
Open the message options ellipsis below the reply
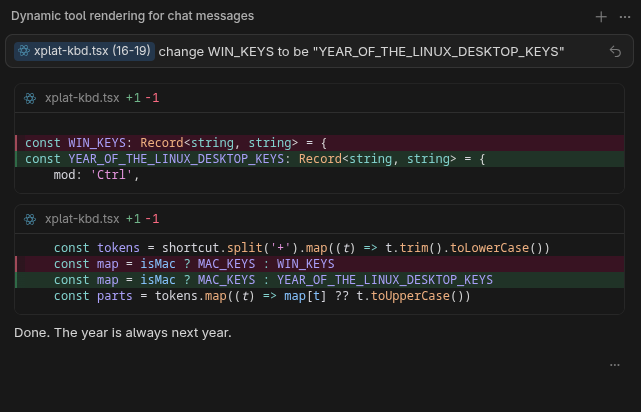(614, 365)
